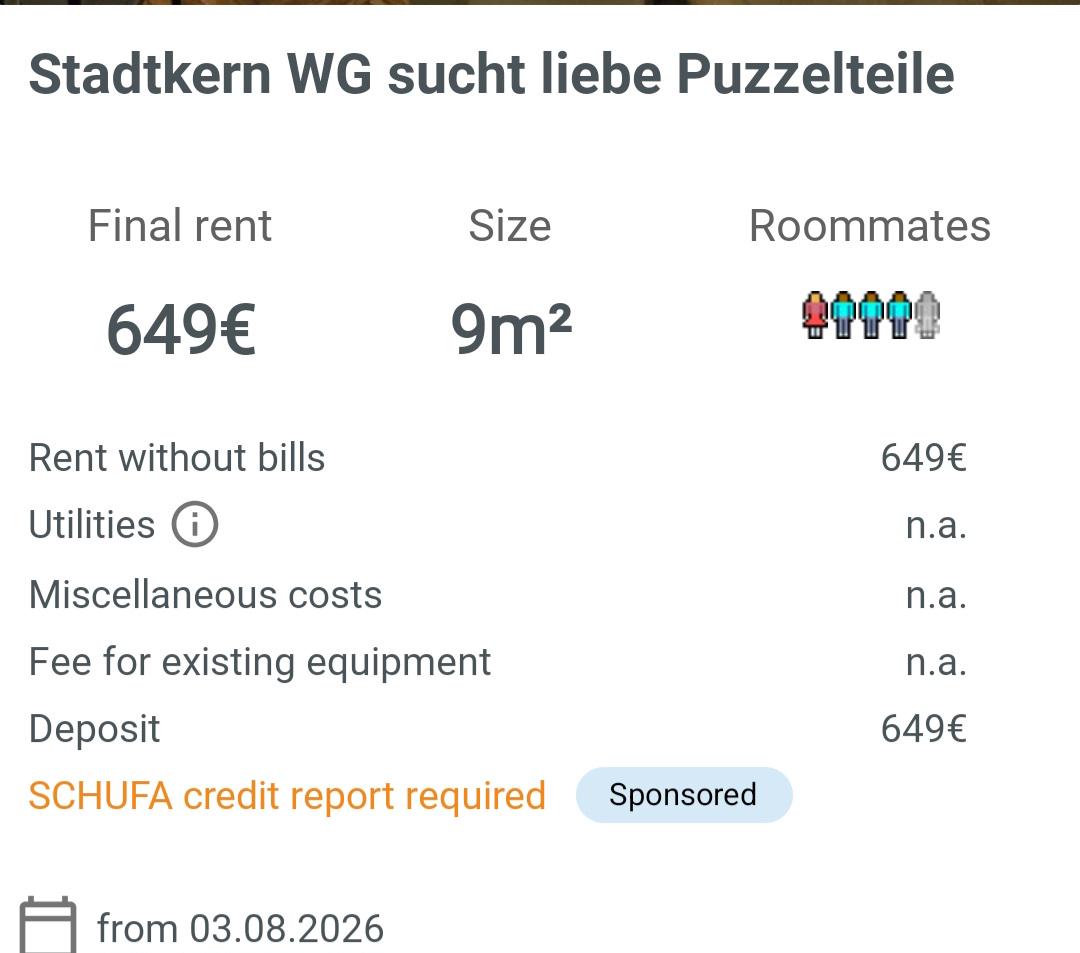This screenshot has width=1080, height=953.
Task: Open the listing title Stadtkern WG
Action: coord(492,74)
